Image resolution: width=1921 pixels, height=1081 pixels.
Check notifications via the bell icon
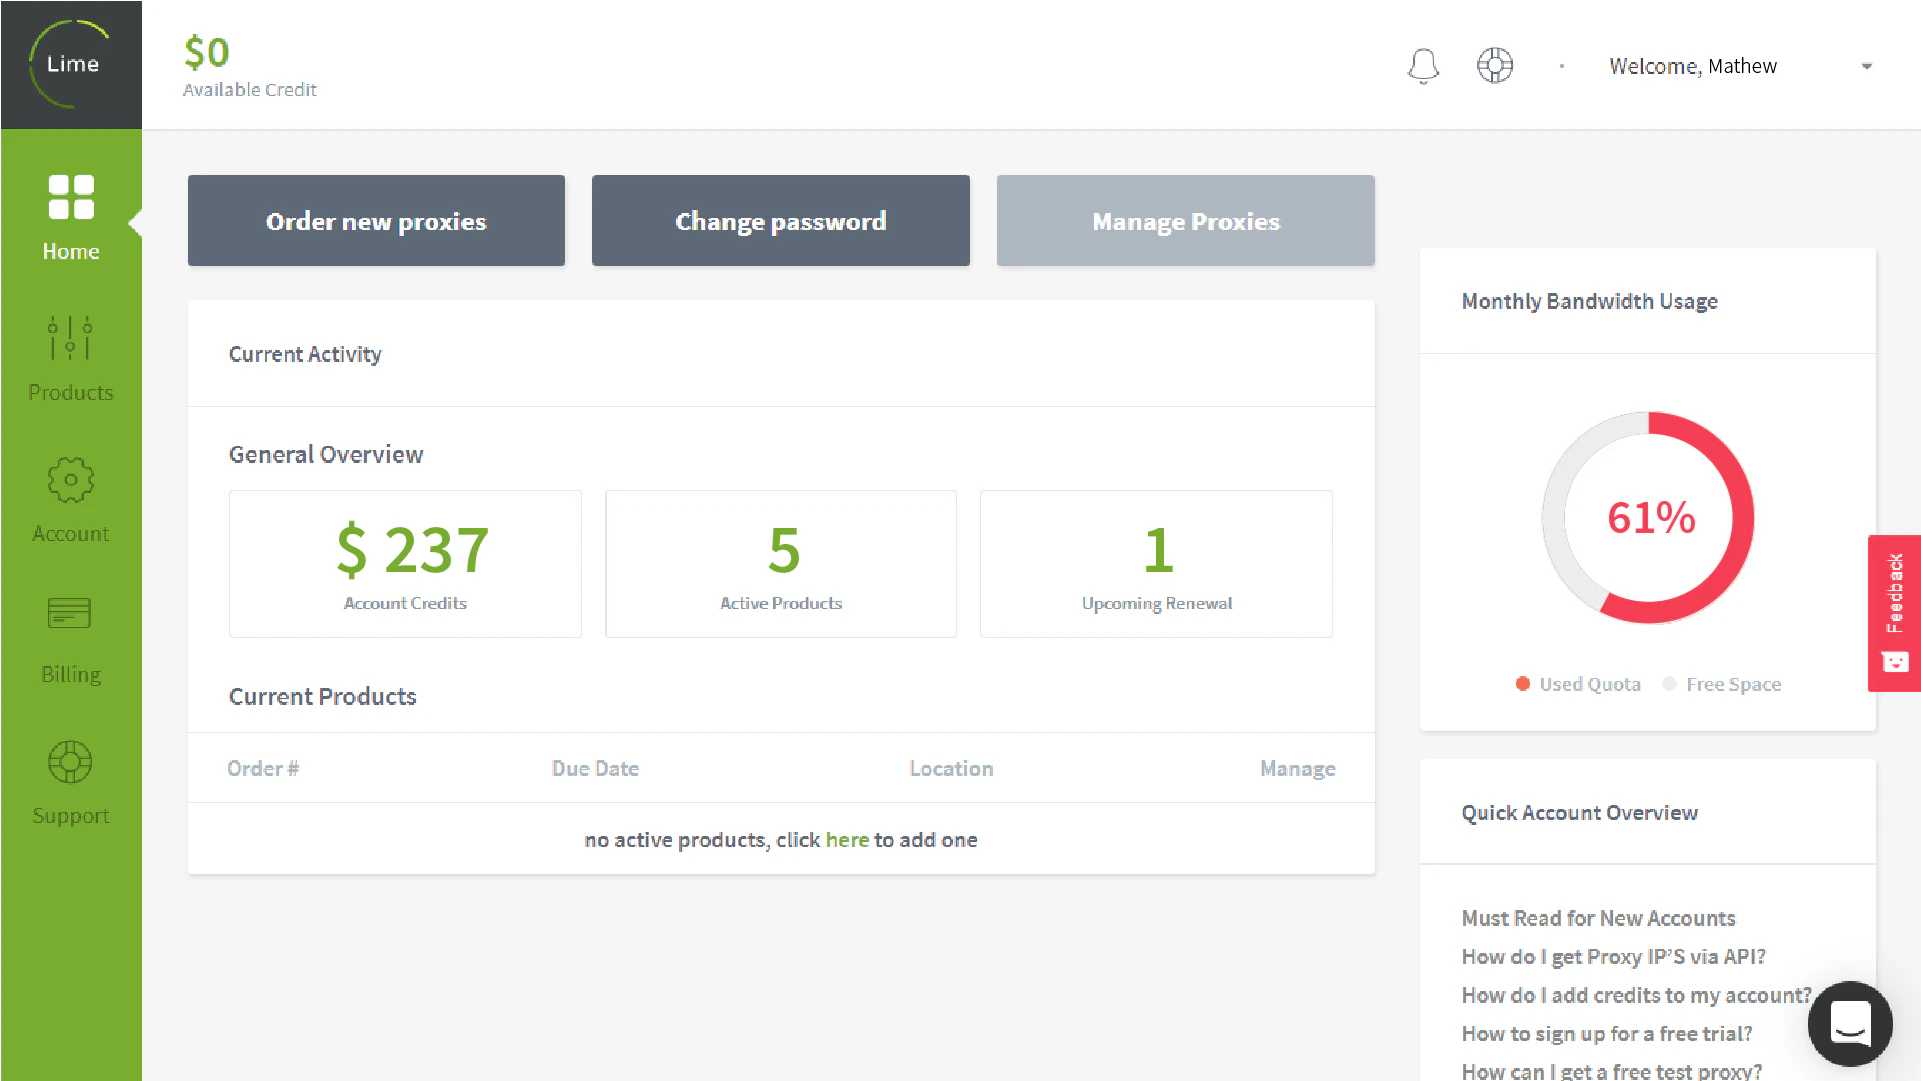point(1422,65)
